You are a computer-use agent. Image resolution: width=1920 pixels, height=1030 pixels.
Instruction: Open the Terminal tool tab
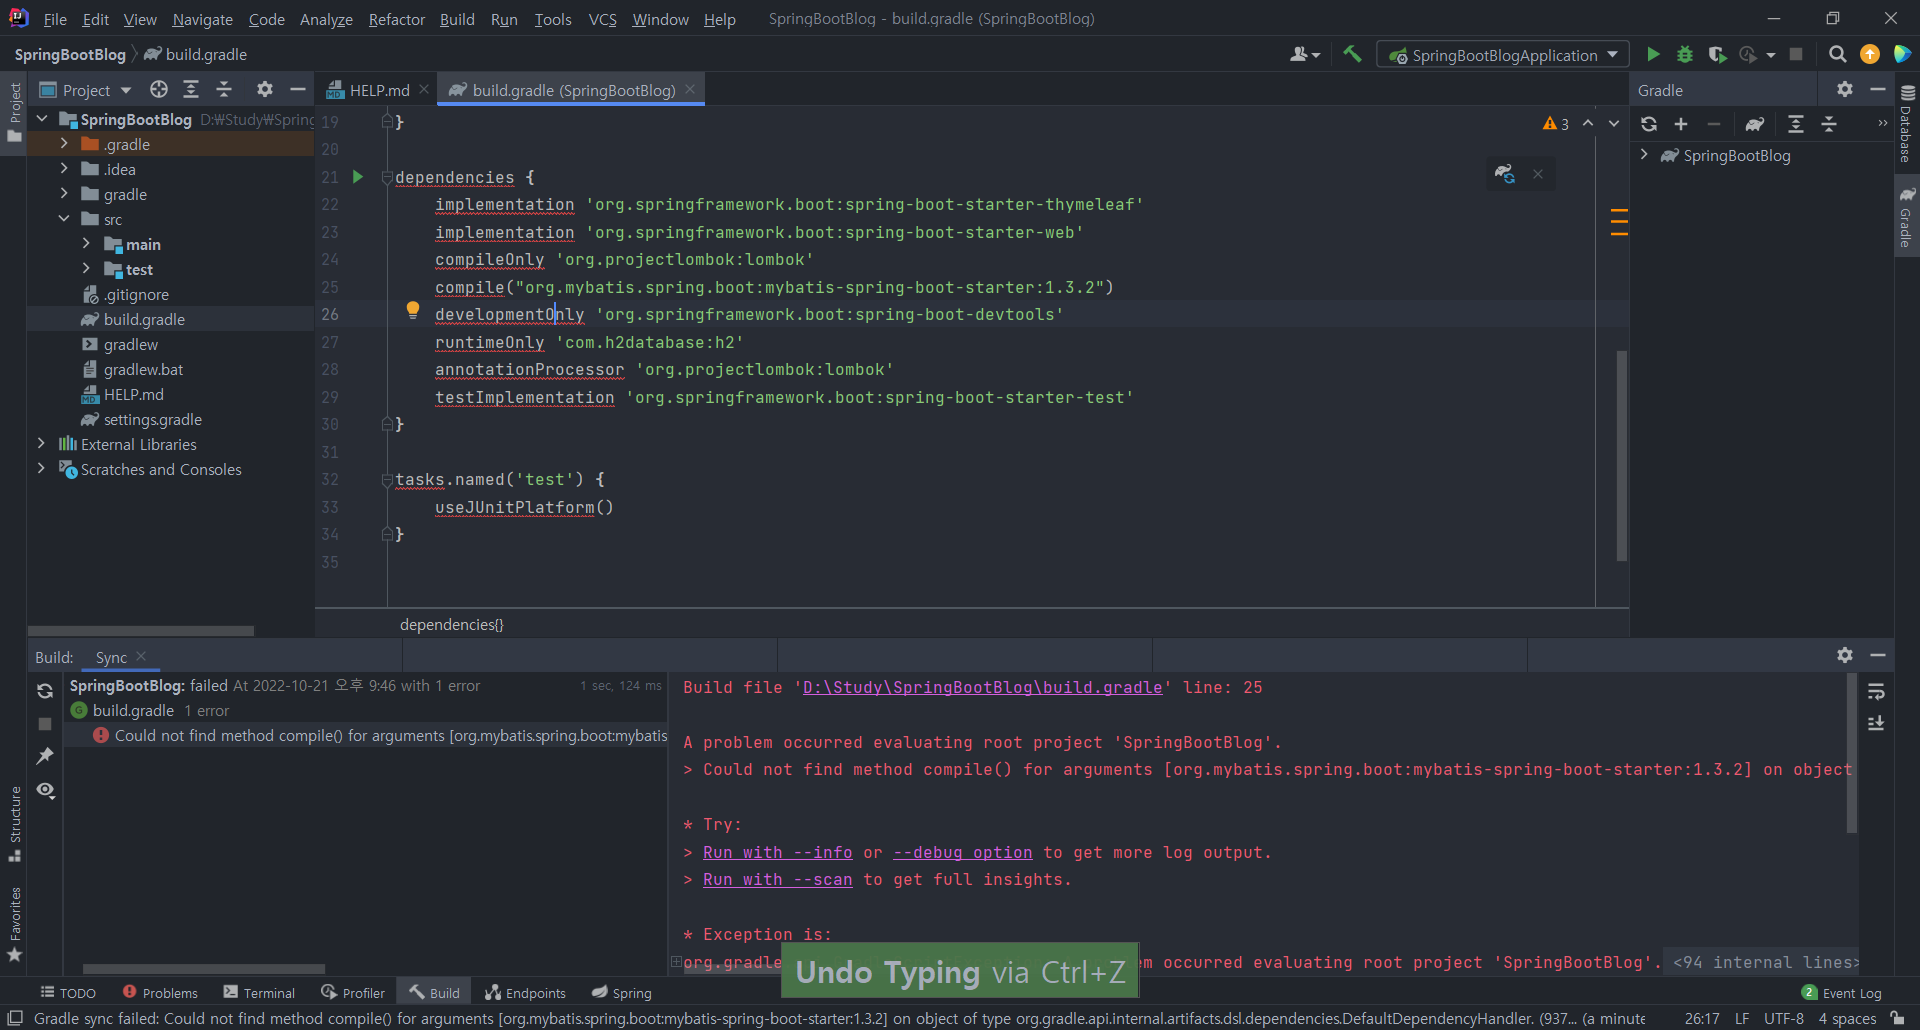(x=259, y=993)
